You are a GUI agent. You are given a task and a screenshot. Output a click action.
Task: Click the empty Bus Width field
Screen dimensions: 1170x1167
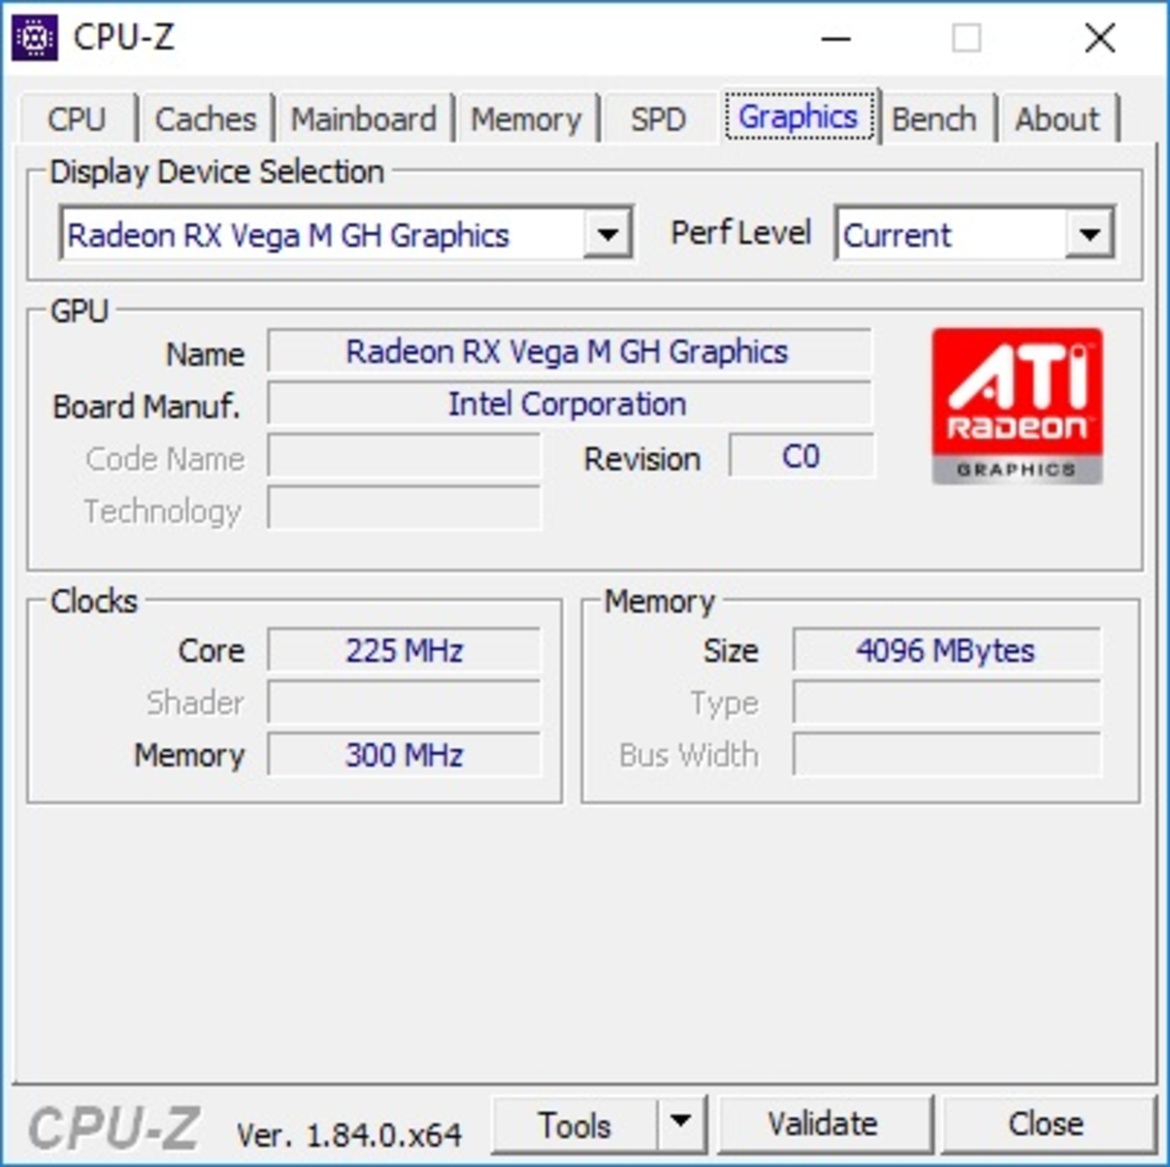coord(946,754)
